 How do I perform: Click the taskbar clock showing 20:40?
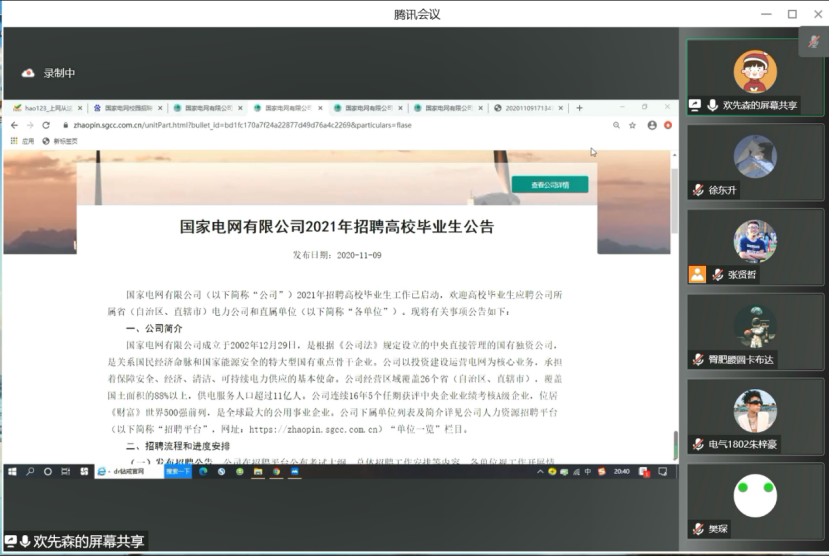click(620, 471)
